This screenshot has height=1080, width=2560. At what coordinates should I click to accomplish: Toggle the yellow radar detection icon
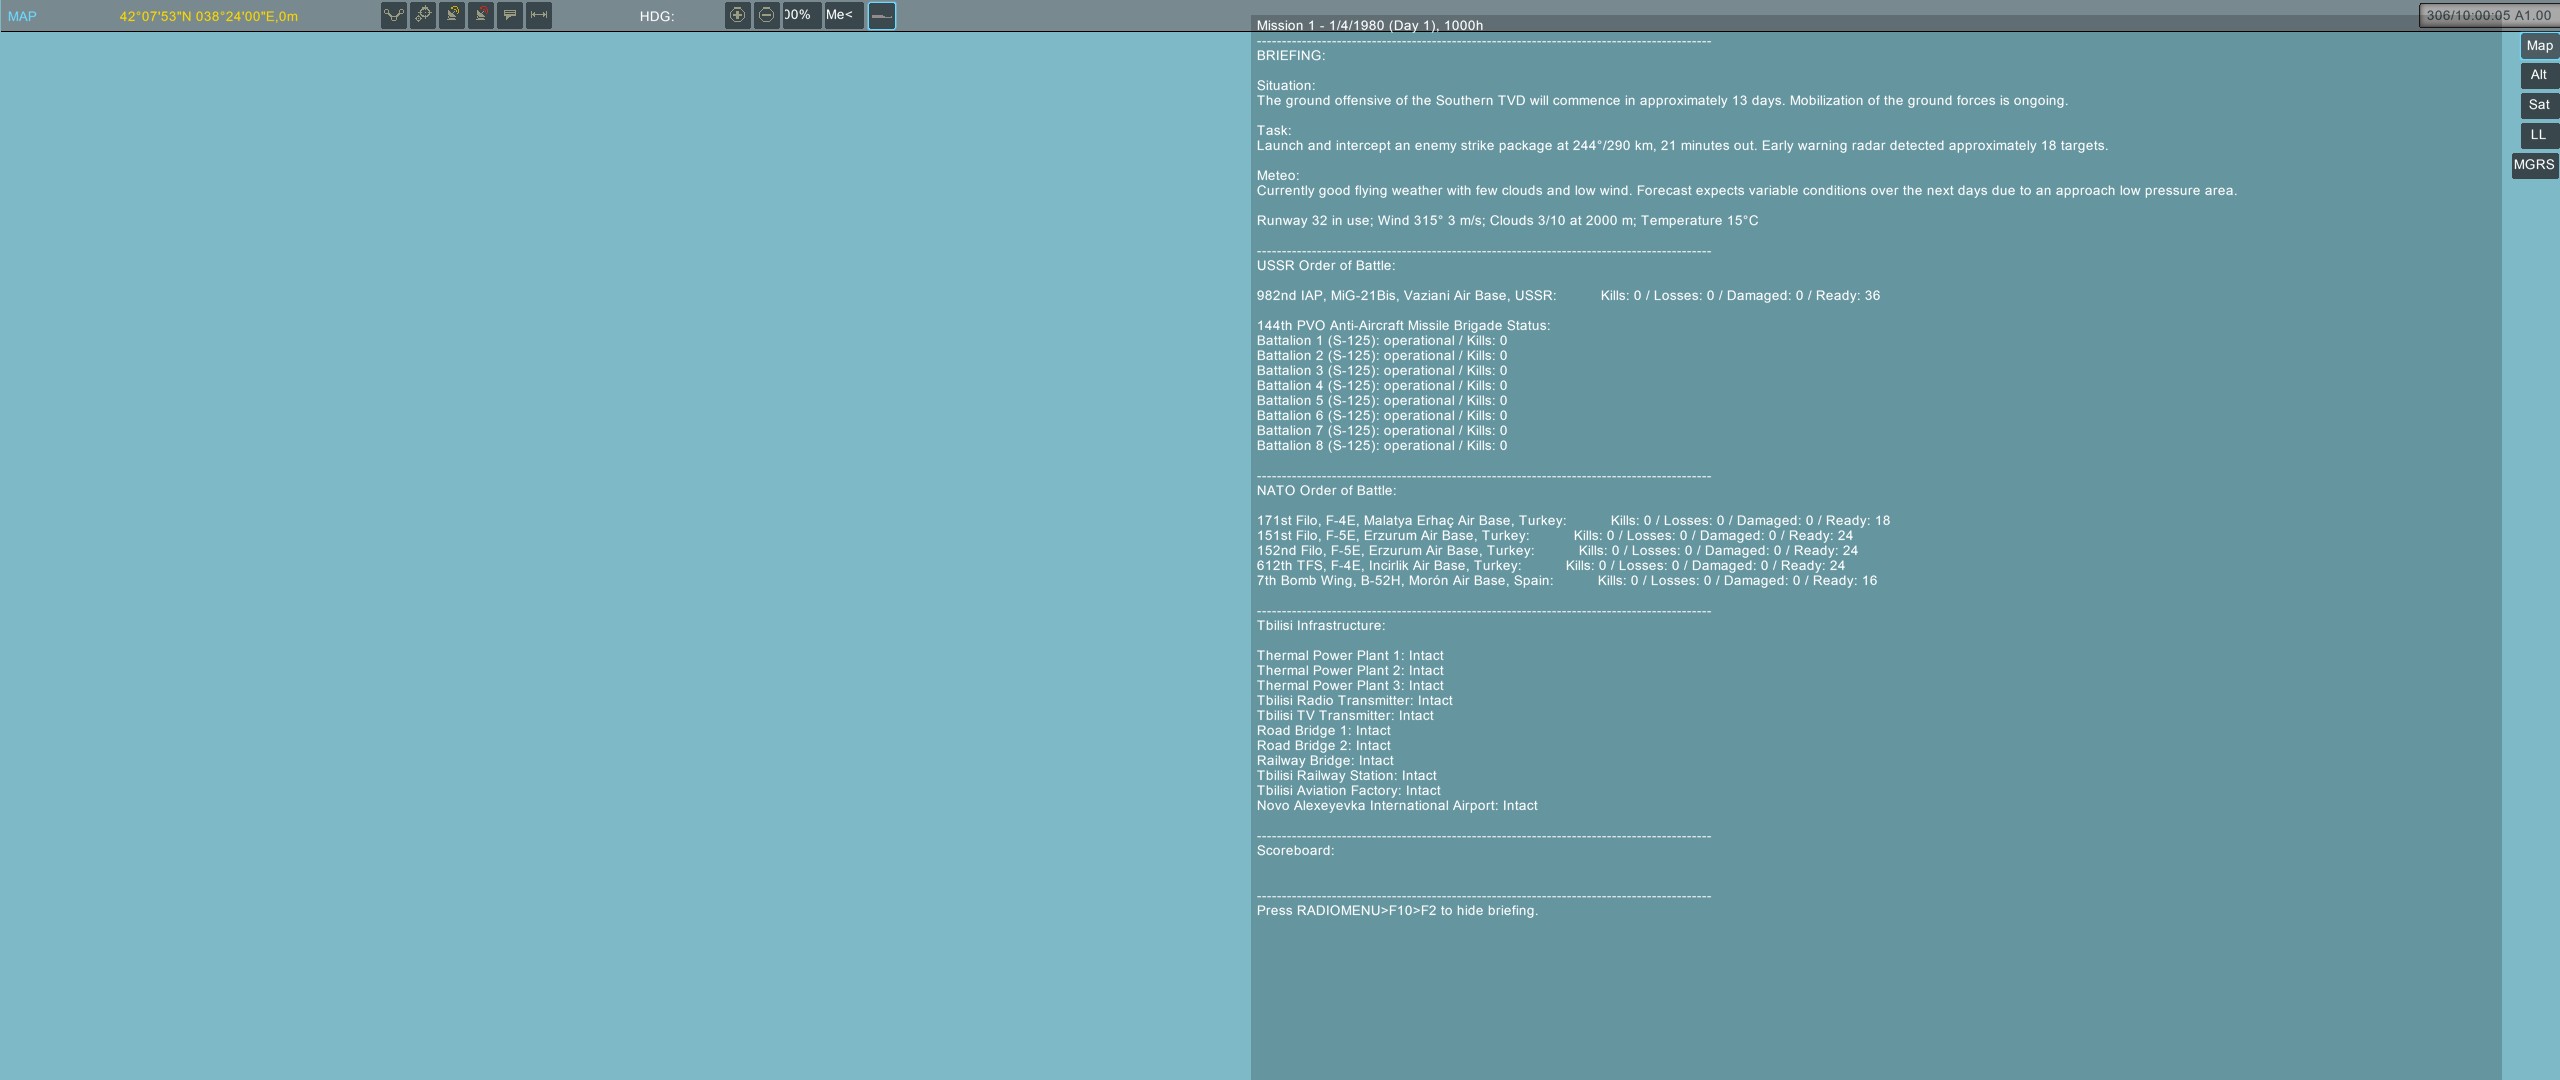(452, 15)
